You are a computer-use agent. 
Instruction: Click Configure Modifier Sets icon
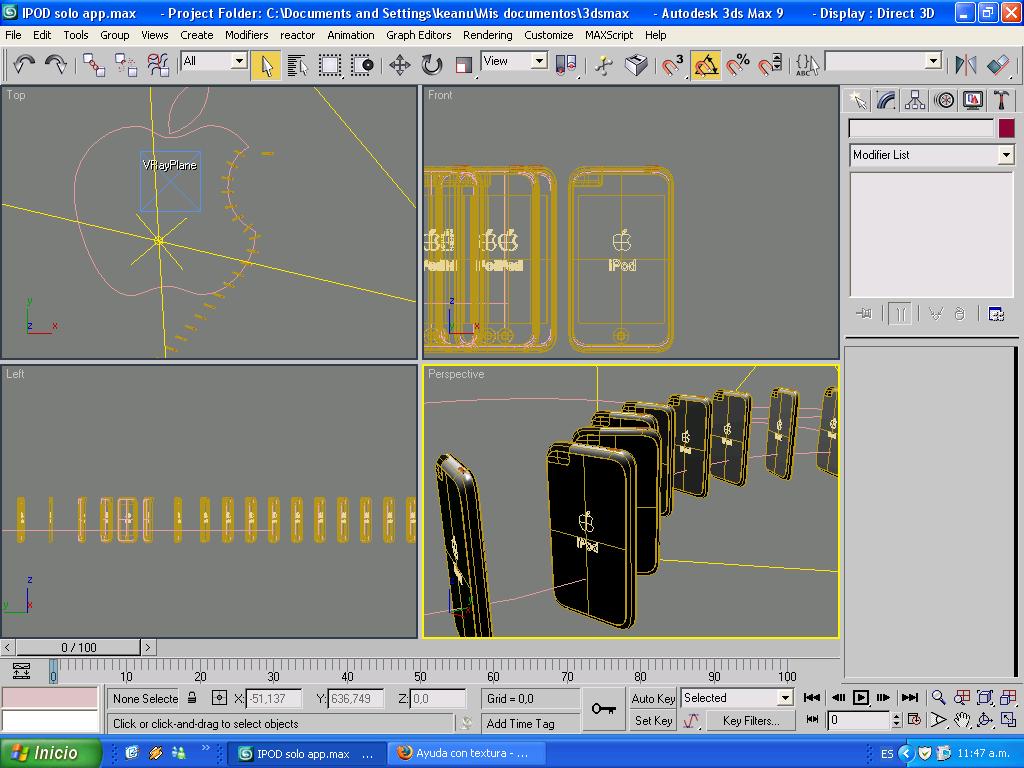[996, 314]
